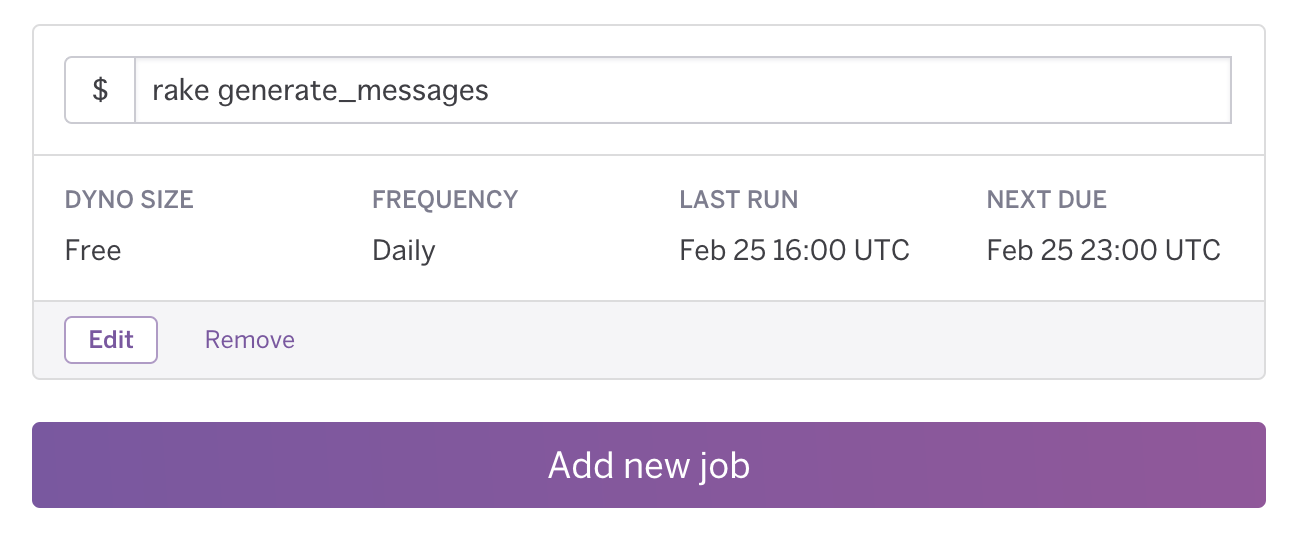This screenshot has width=1312, height=542.
Task: Click the generate_messages text in the command
Action: coord(353,92)
